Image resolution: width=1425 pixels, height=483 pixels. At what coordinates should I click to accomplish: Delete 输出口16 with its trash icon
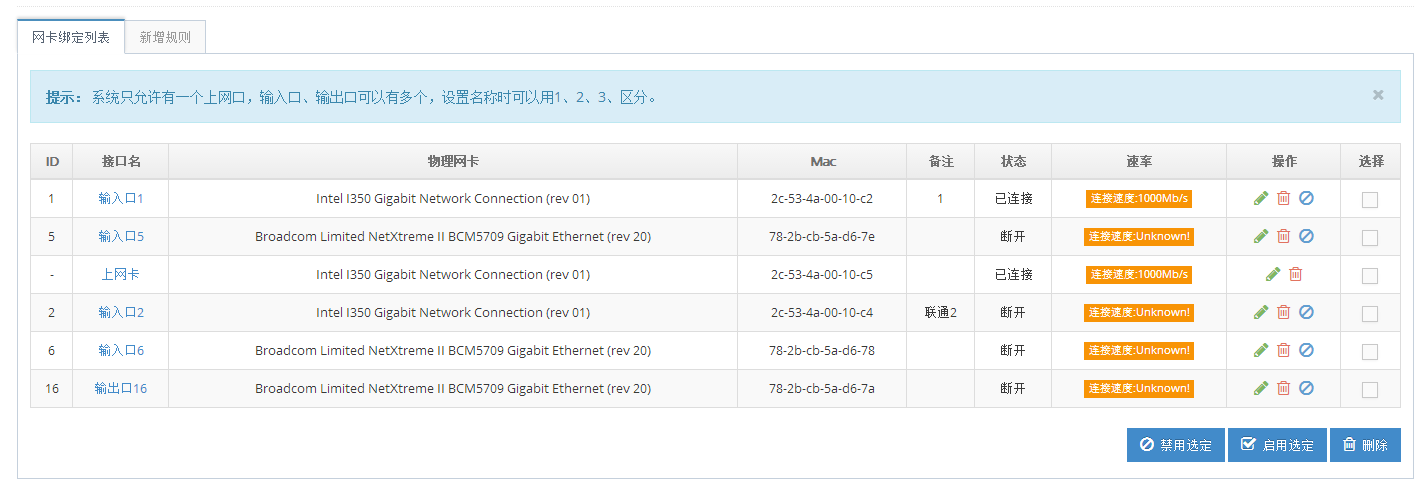[x=1284, y=388]
